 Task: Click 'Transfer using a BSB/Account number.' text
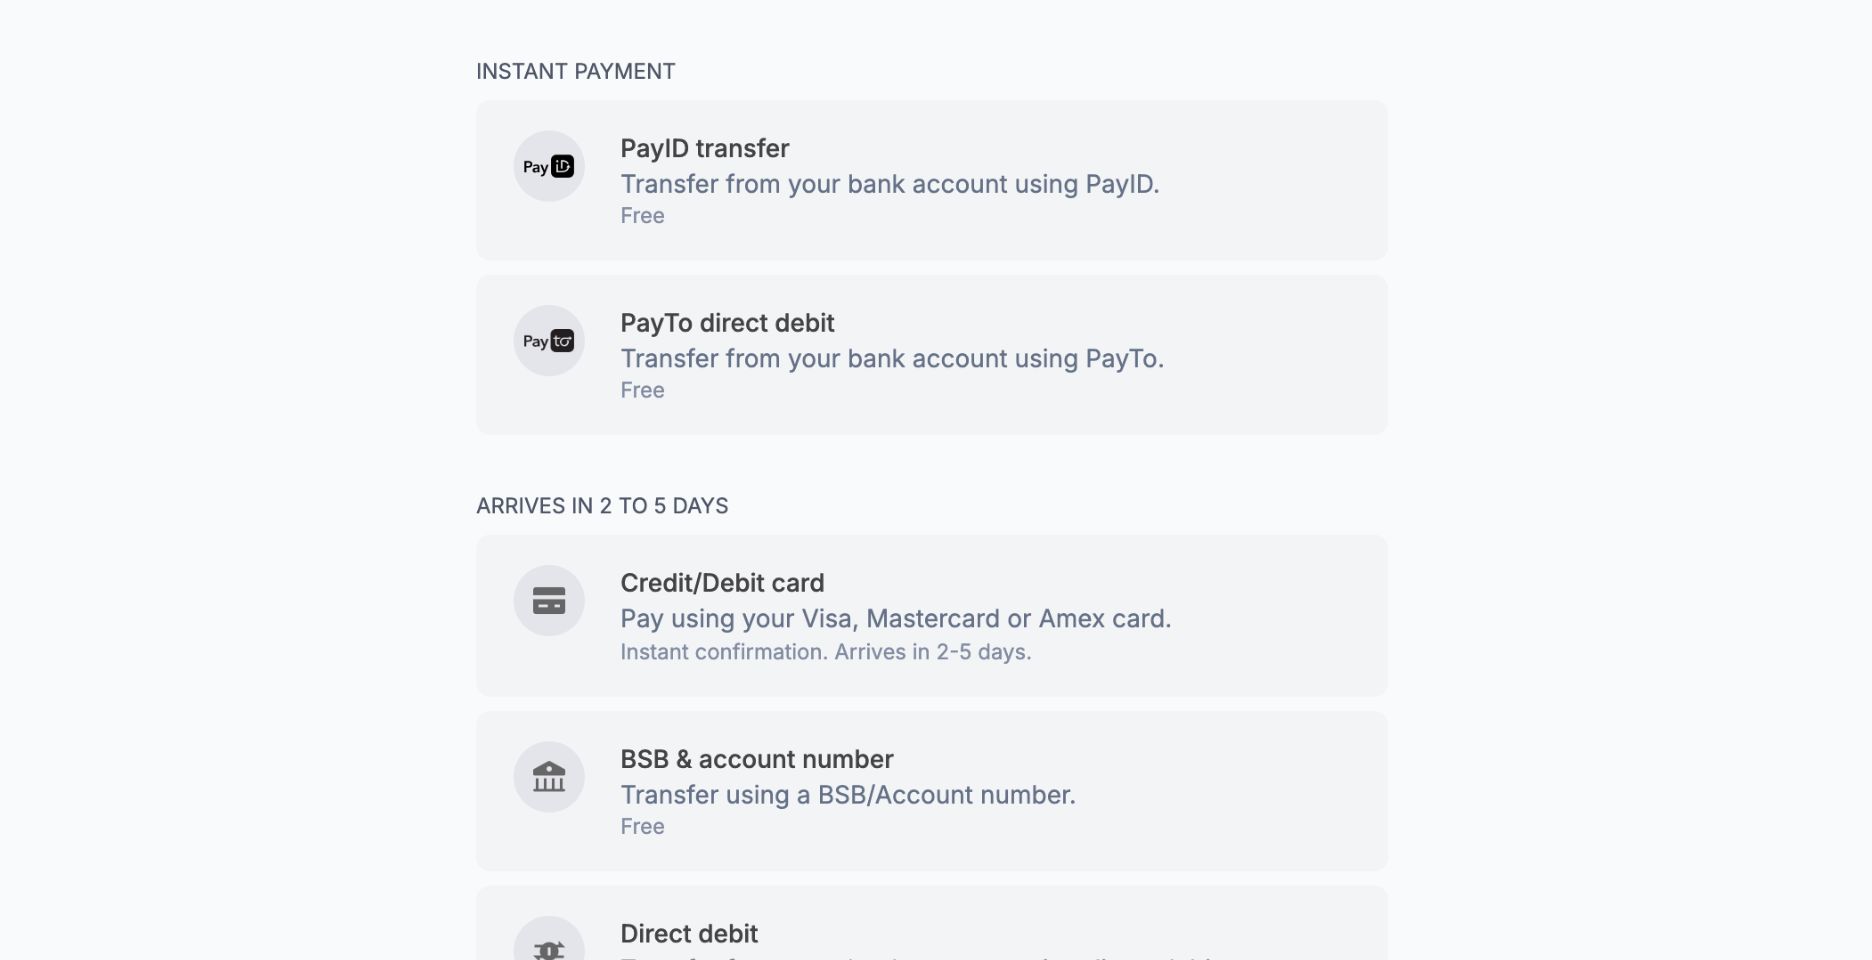click(848, 795)
